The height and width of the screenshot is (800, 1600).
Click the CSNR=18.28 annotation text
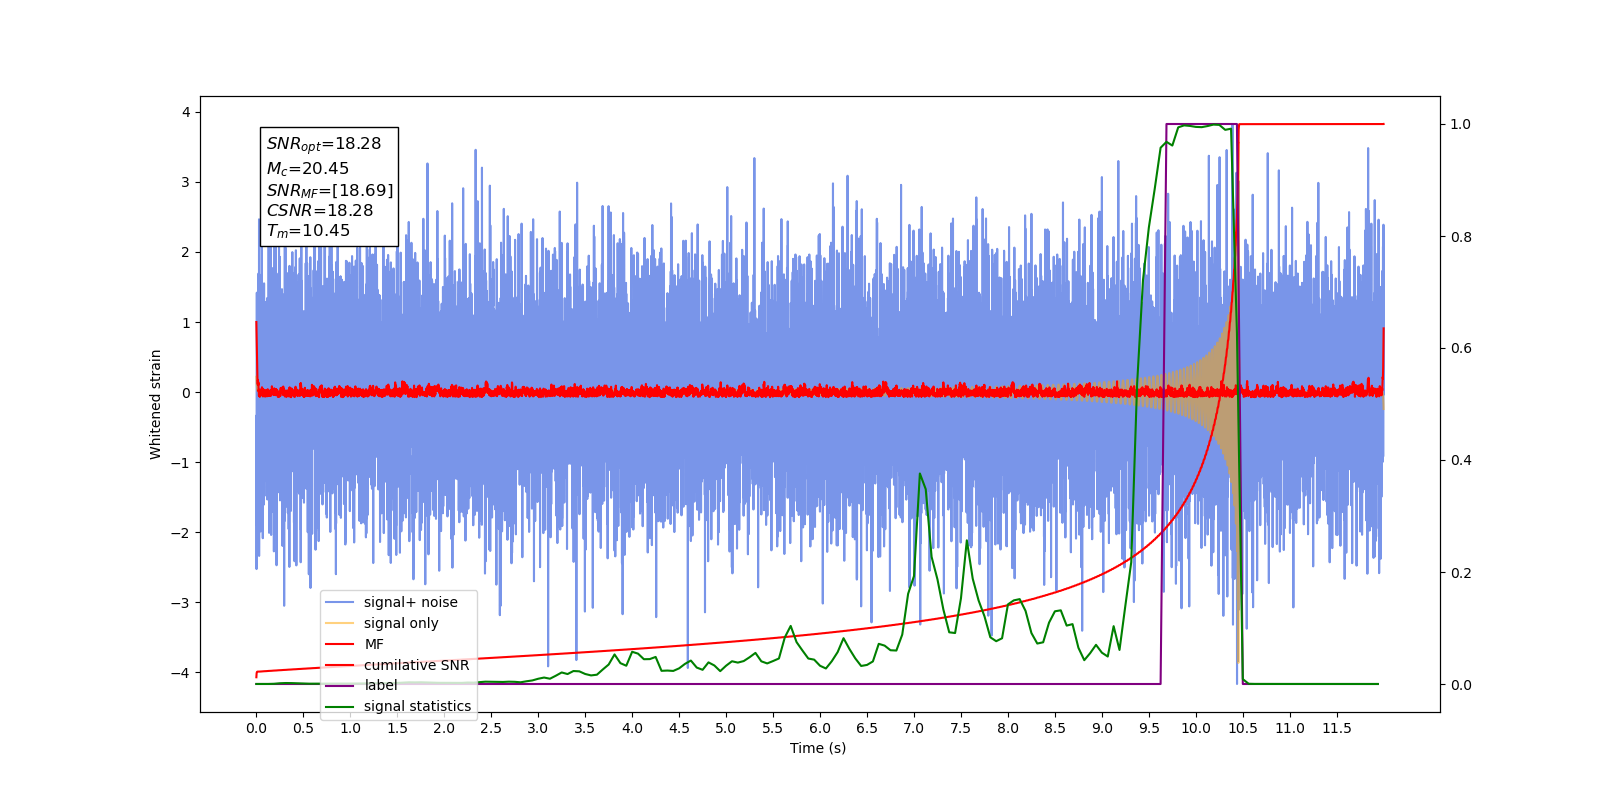[320, 210]
